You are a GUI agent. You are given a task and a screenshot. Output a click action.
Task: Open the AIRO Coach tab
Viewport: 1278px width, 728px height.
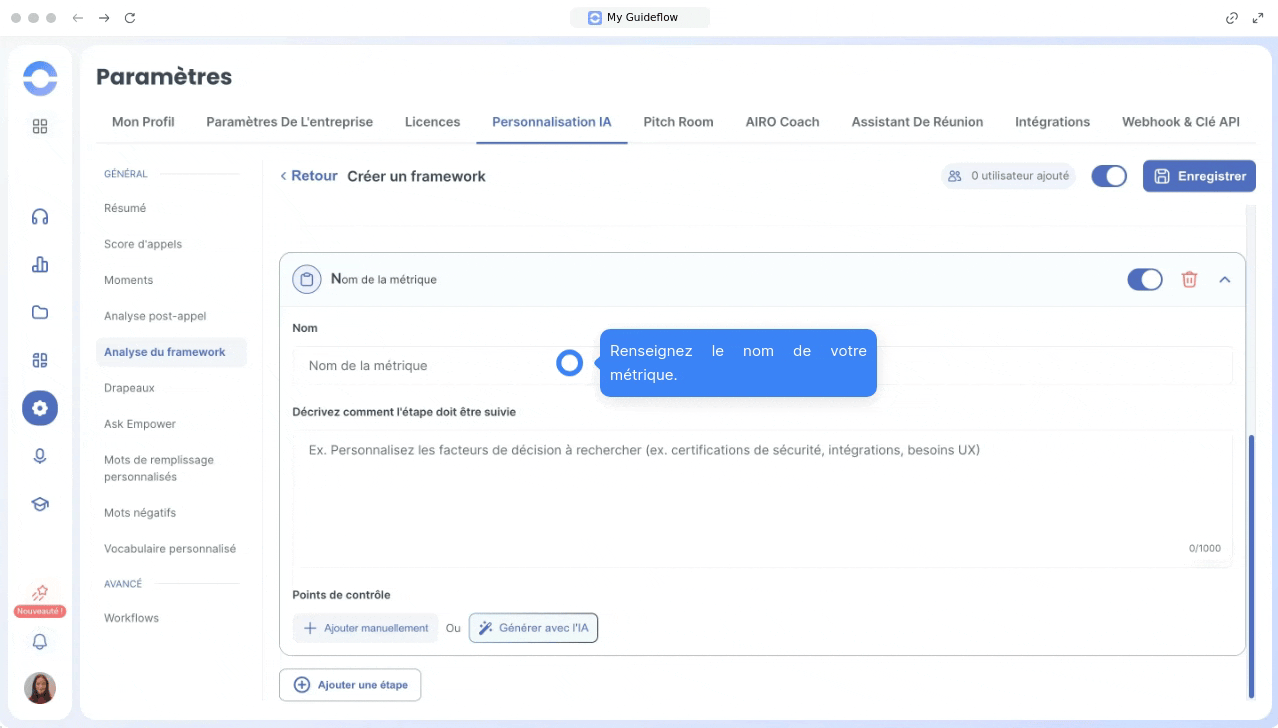pos(782,122)
